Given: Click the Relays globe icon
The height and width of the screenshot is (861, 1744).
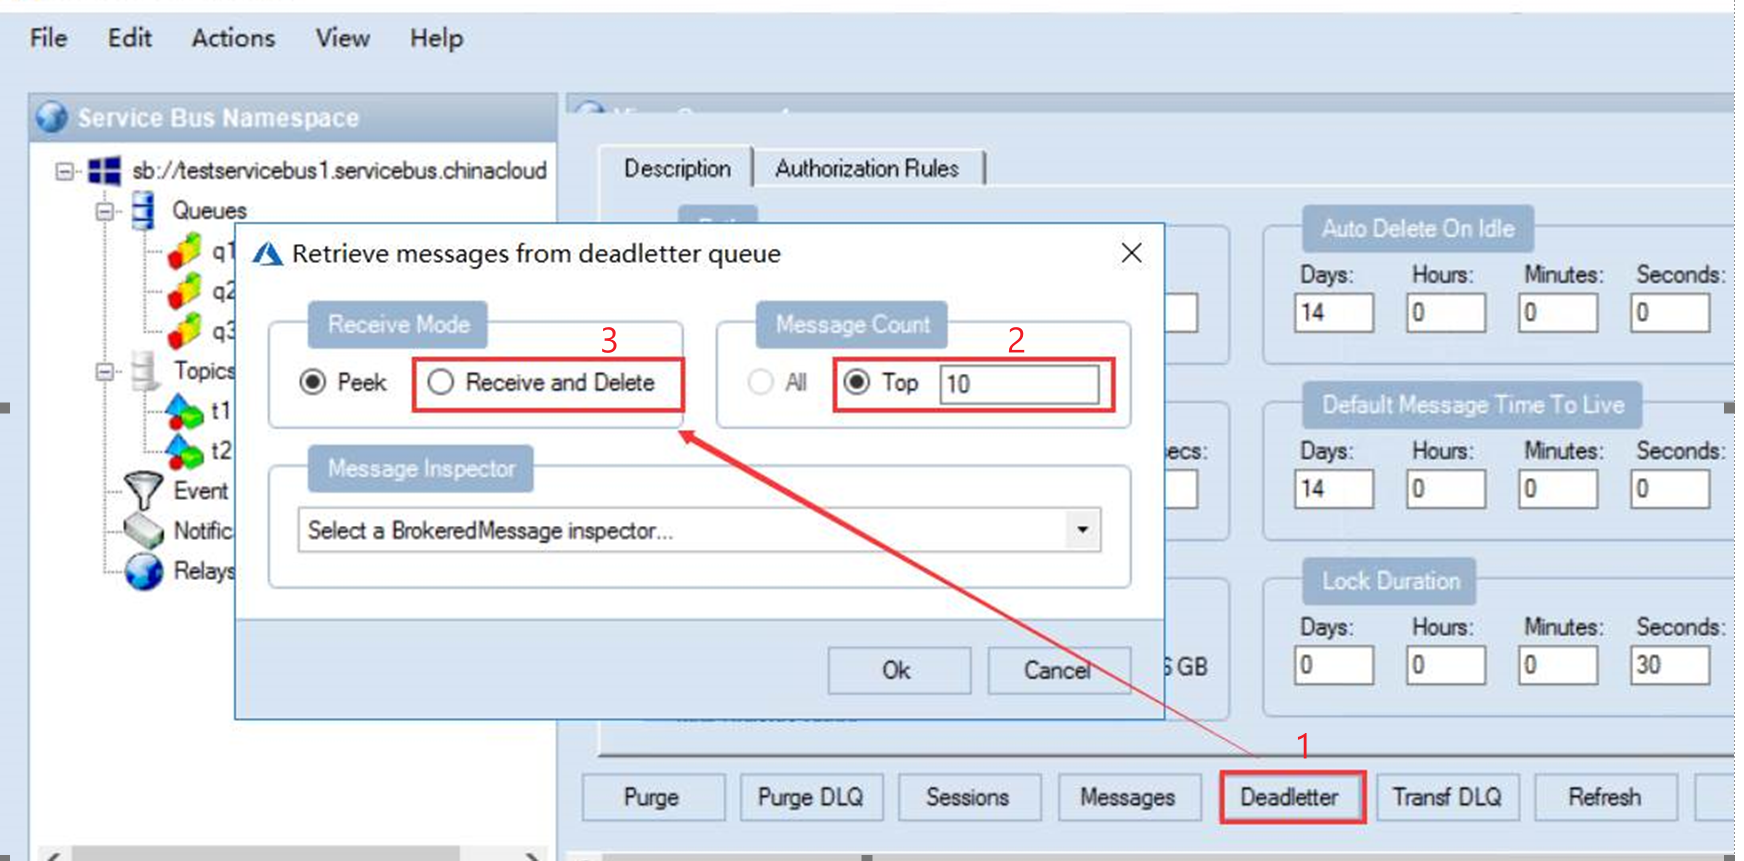Looking at the screenshot, I should (144, 571).
